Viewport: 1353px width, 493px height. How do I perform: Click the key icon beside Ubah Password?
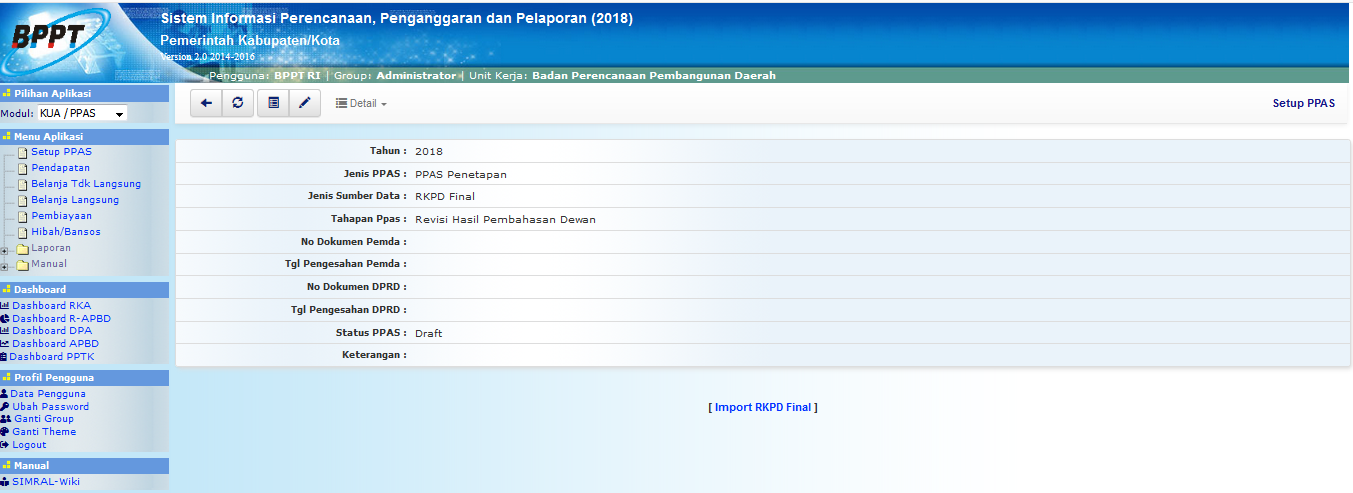coord(5,407)
